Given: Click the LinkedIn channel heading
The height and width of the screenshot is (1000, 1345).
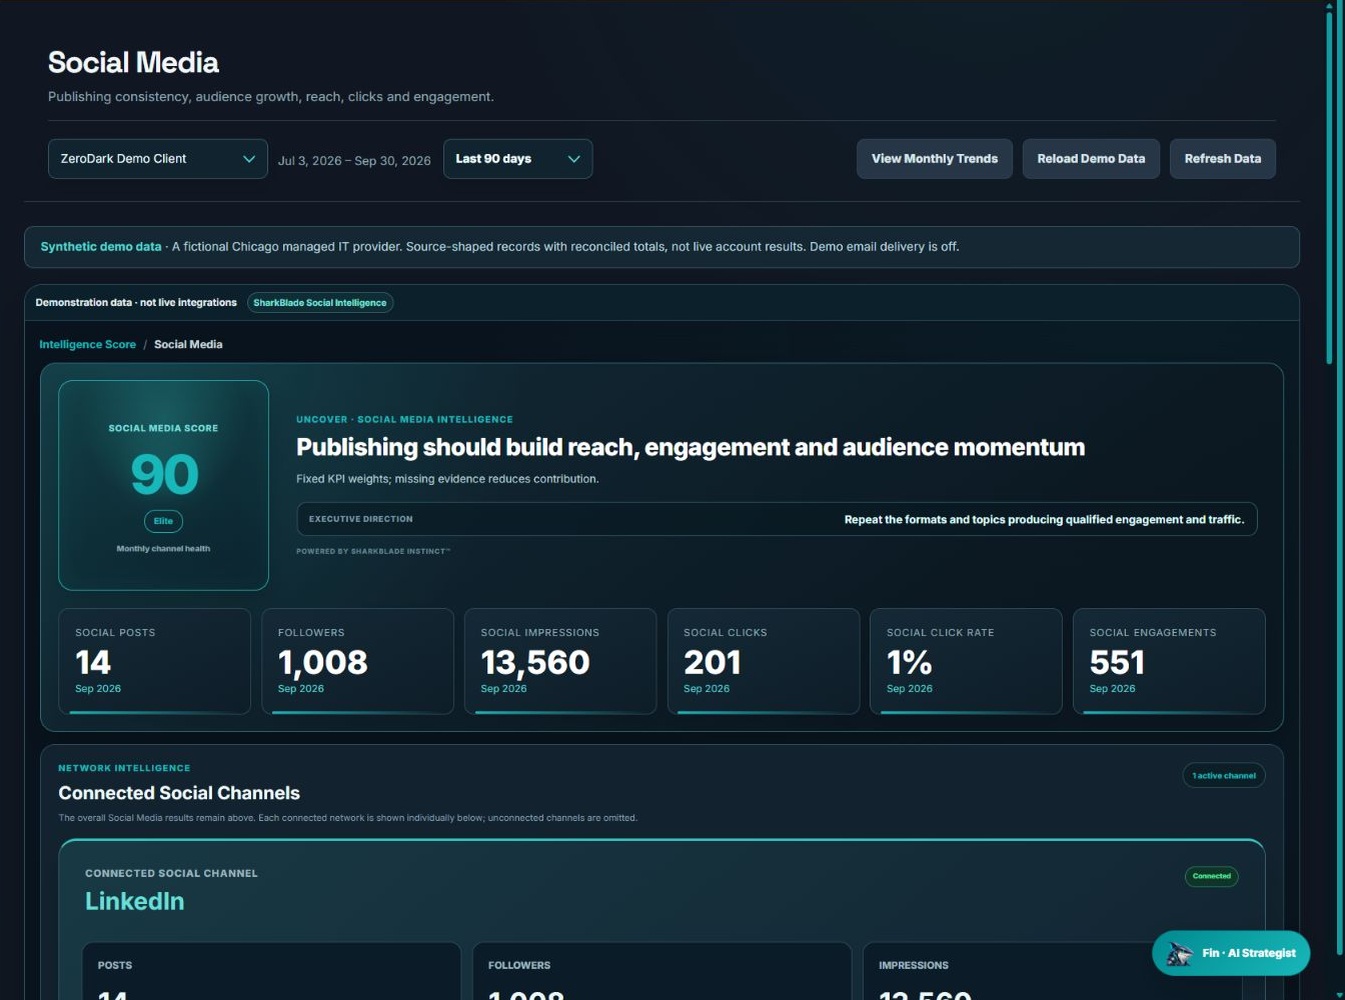Looking at the screenshot, I should click(x=135, y=901).
